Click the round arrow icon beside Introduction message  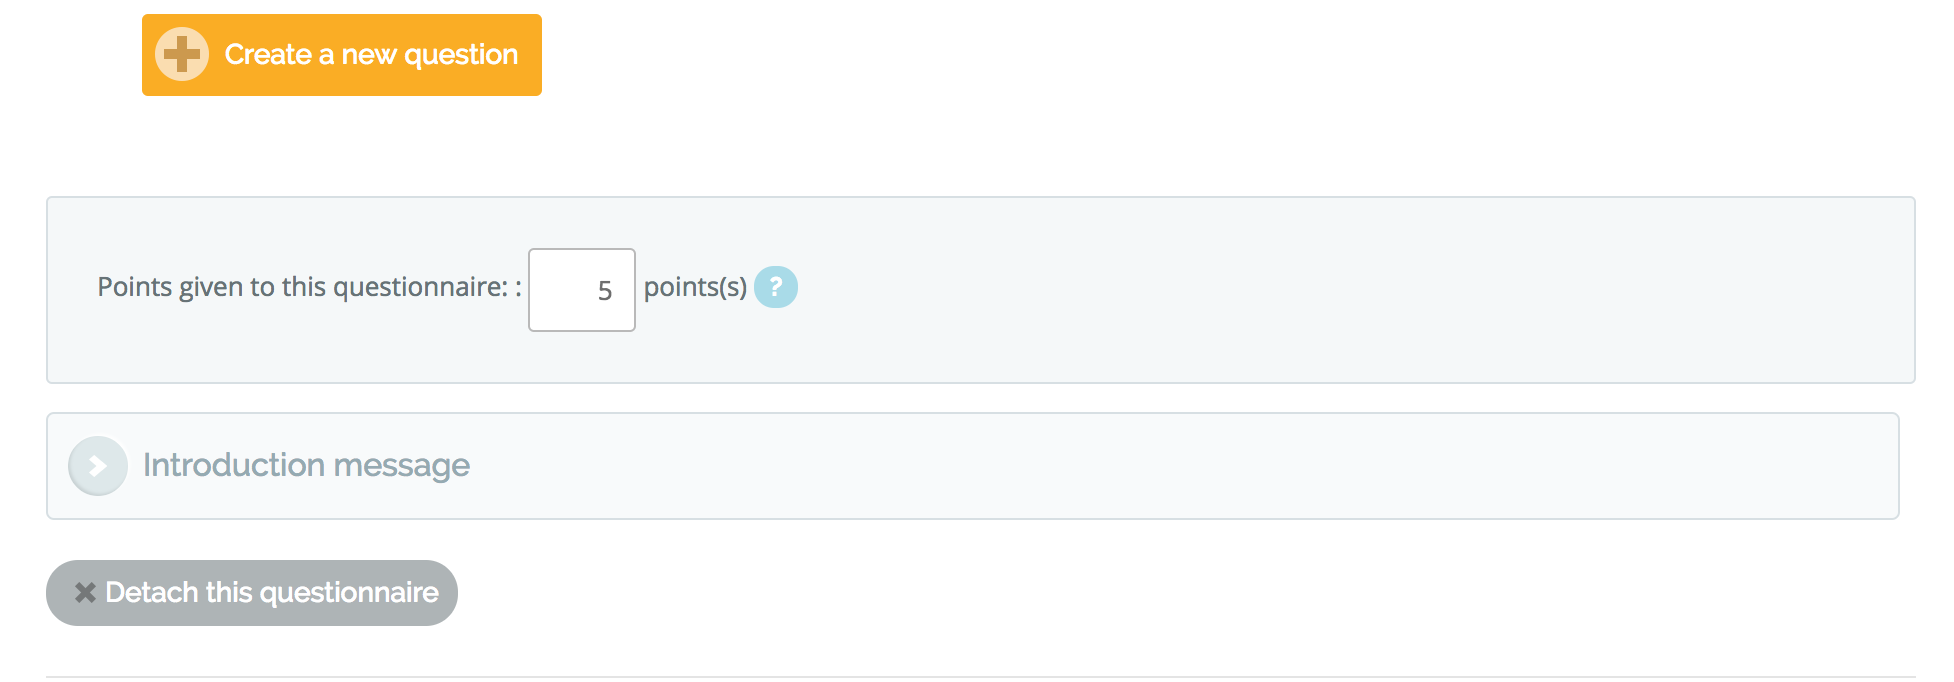point(98,466)
